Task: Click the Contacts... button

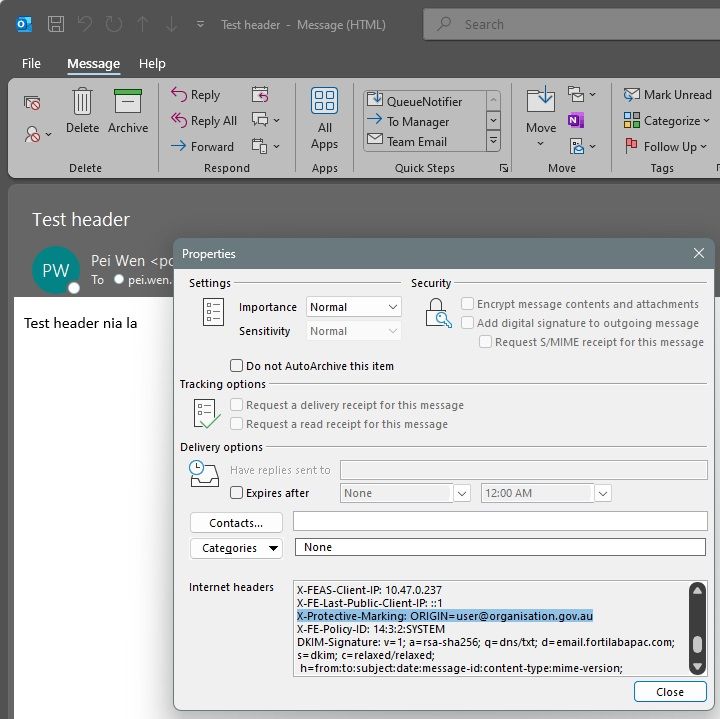Action: point(236,522)
